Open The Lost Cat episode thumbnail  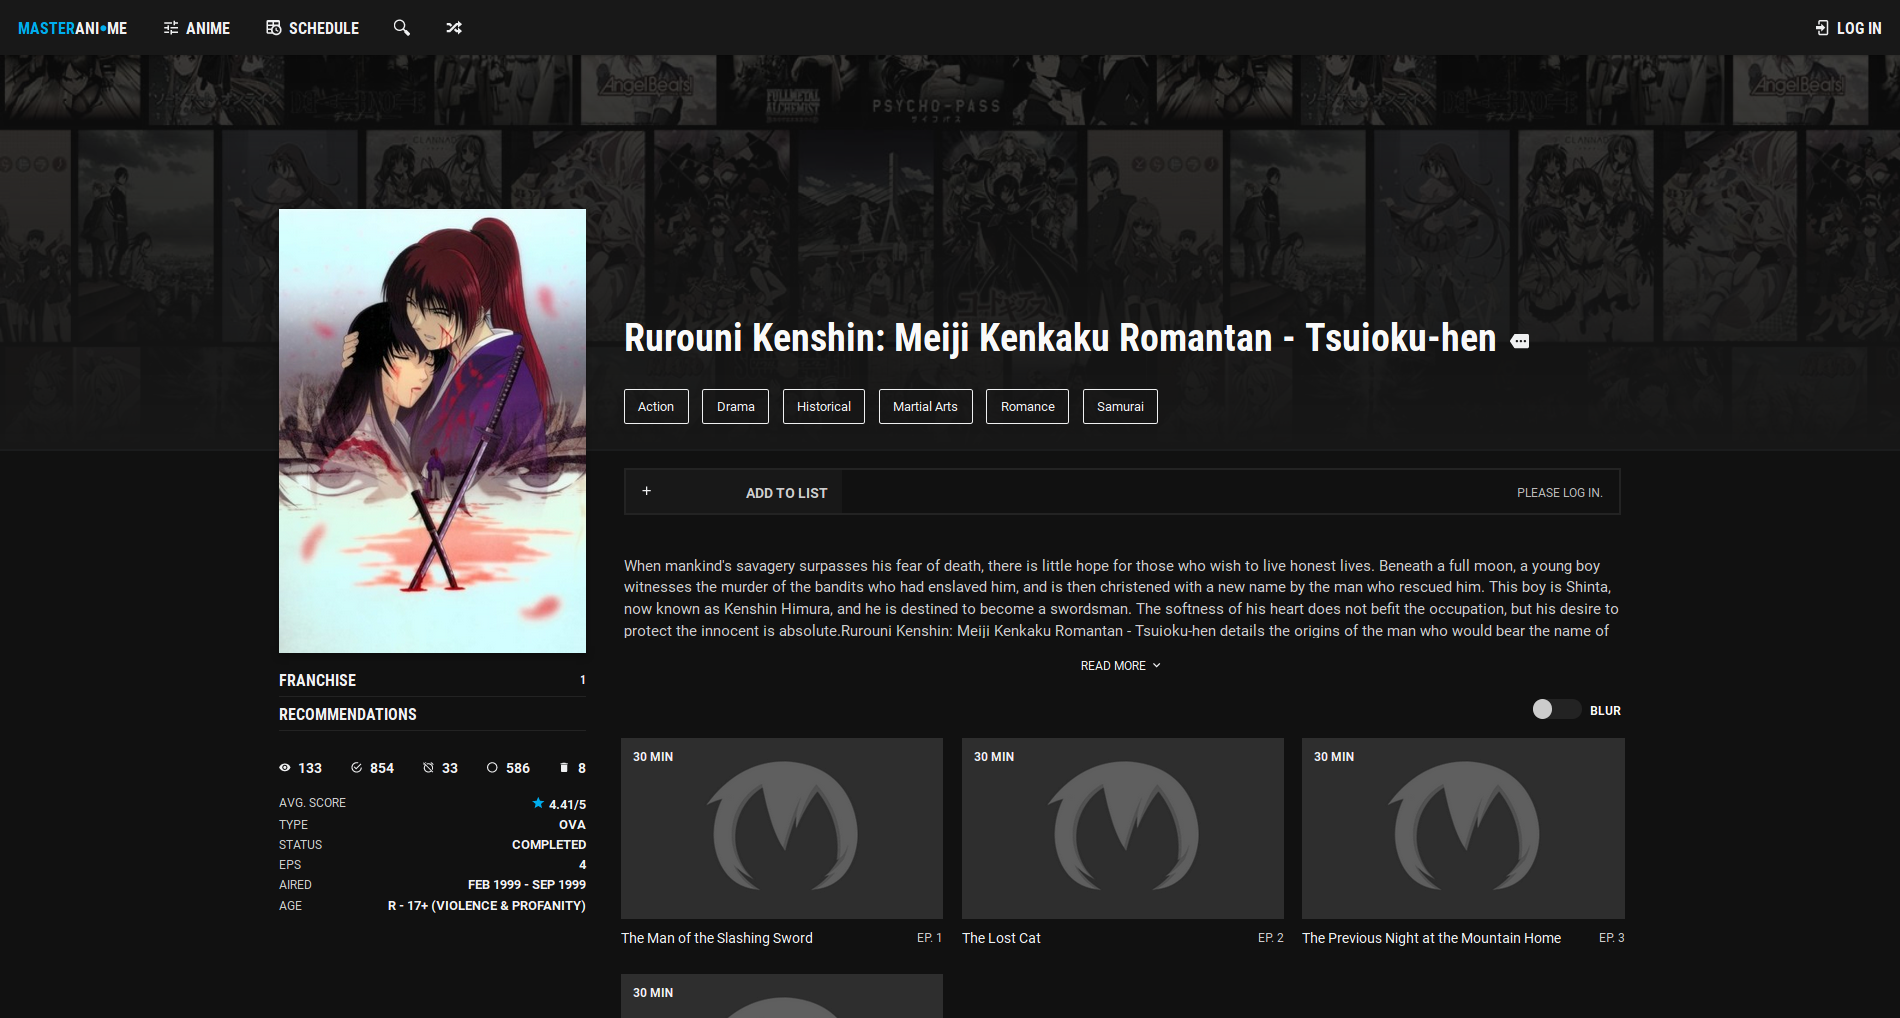1123,828
